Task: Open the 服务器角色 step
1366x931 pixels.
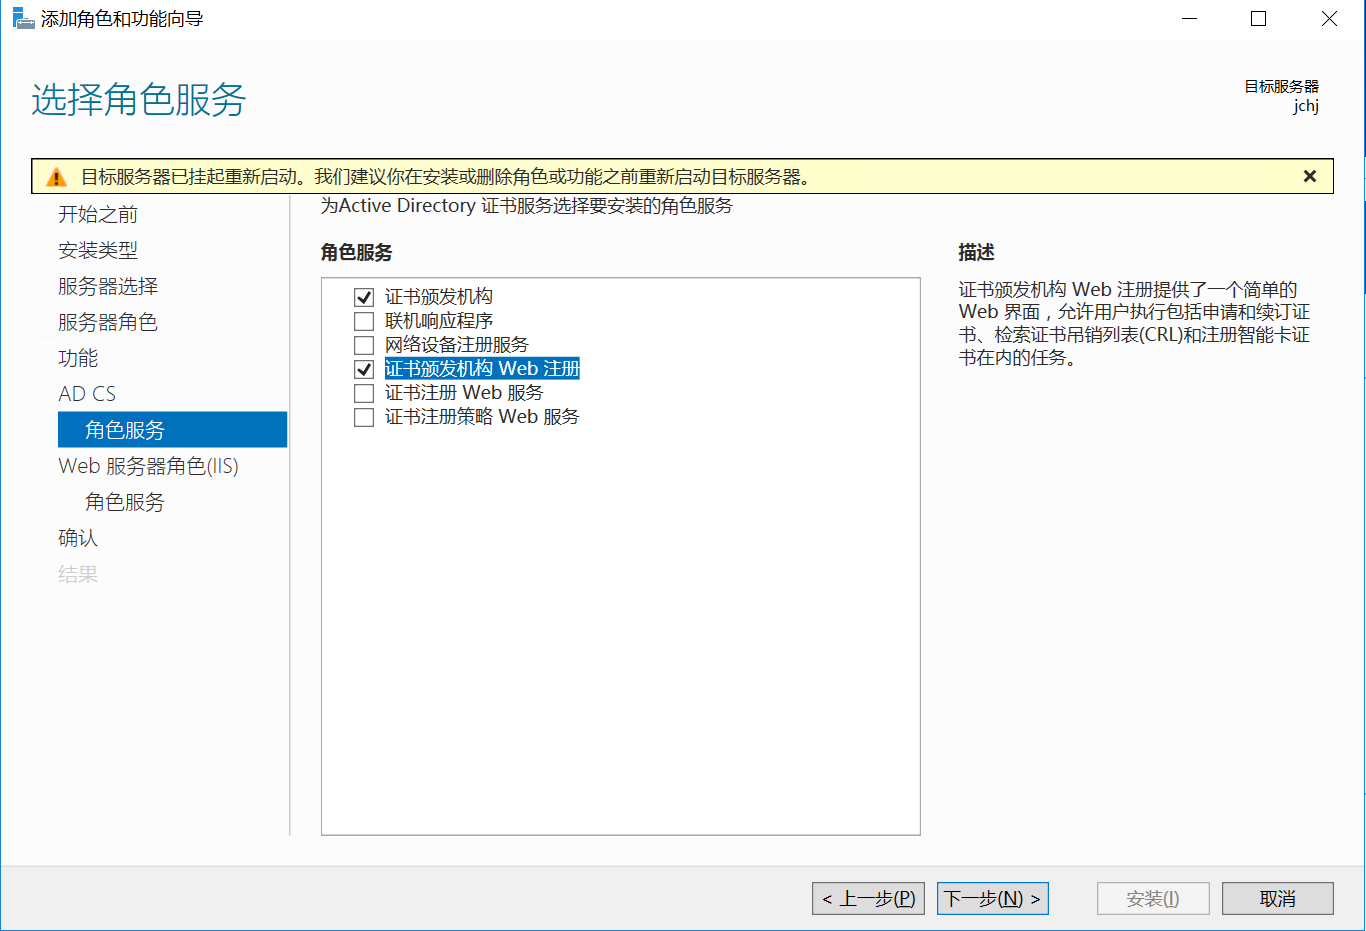Action: point(108,322)
